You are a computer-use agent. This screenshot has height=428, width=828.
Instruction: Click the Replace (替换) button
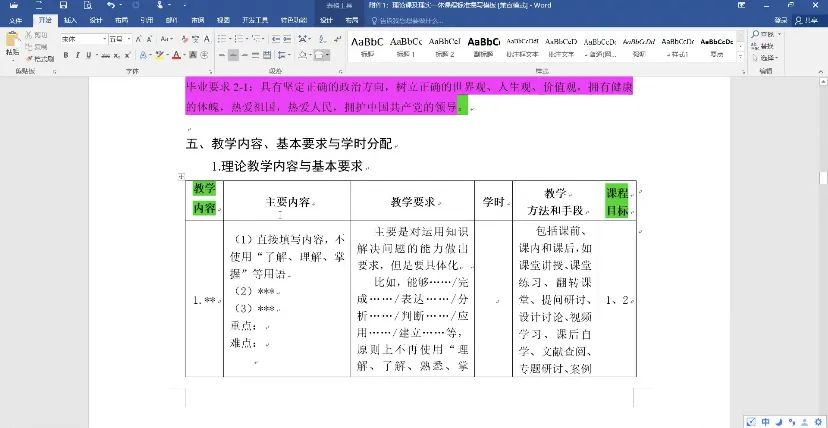[763, 46]
